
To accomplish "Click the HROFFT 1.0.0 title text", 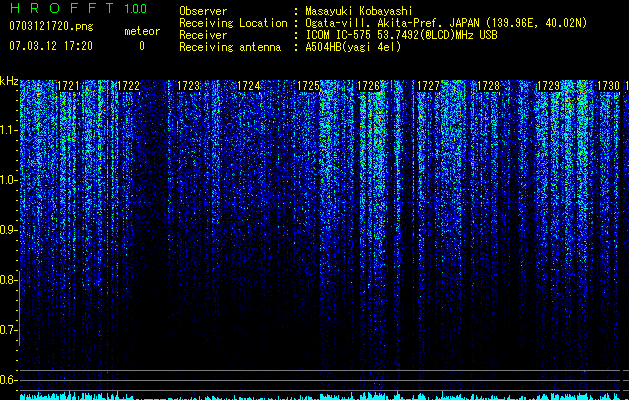I will [78, 8].
